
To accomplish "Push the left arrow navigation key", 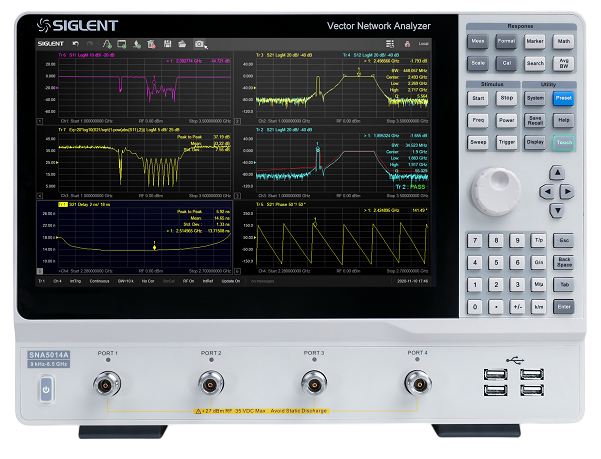I will 547,192.
